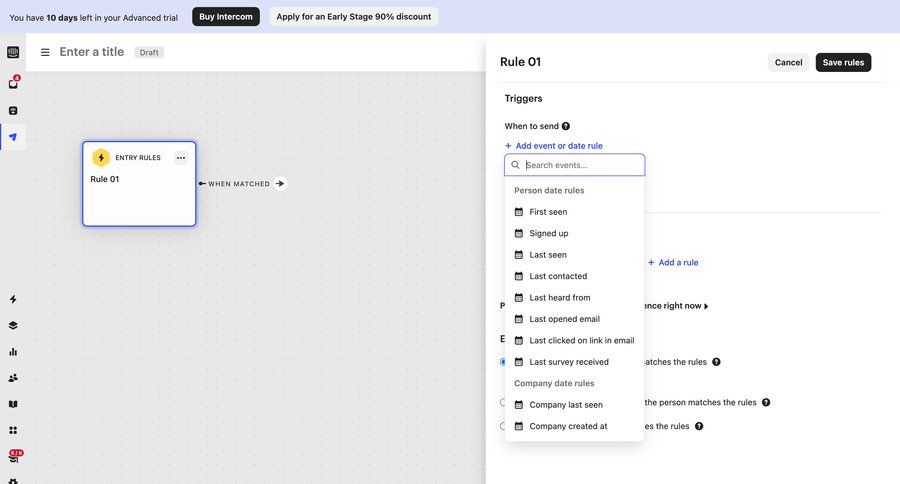This screenshot has width=900, height=484.
Task: Expand the 'right now' audience disclosure triangle
Action: point(706,307)
